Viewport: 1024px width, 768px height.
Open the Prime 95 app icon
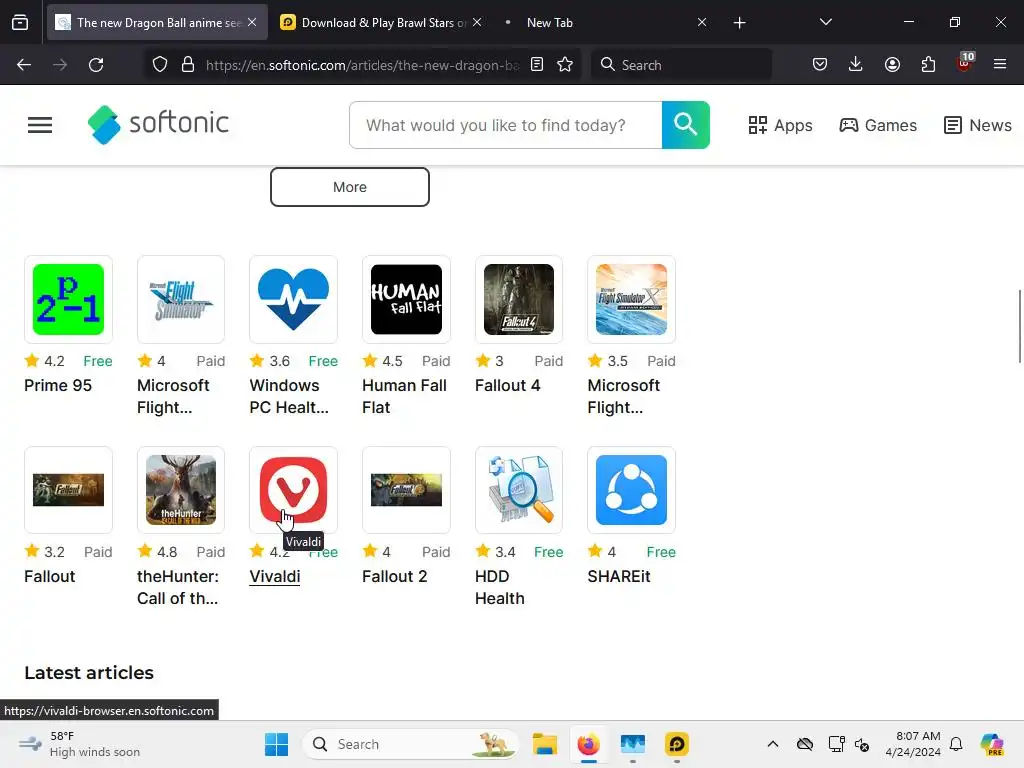point(69,299)
